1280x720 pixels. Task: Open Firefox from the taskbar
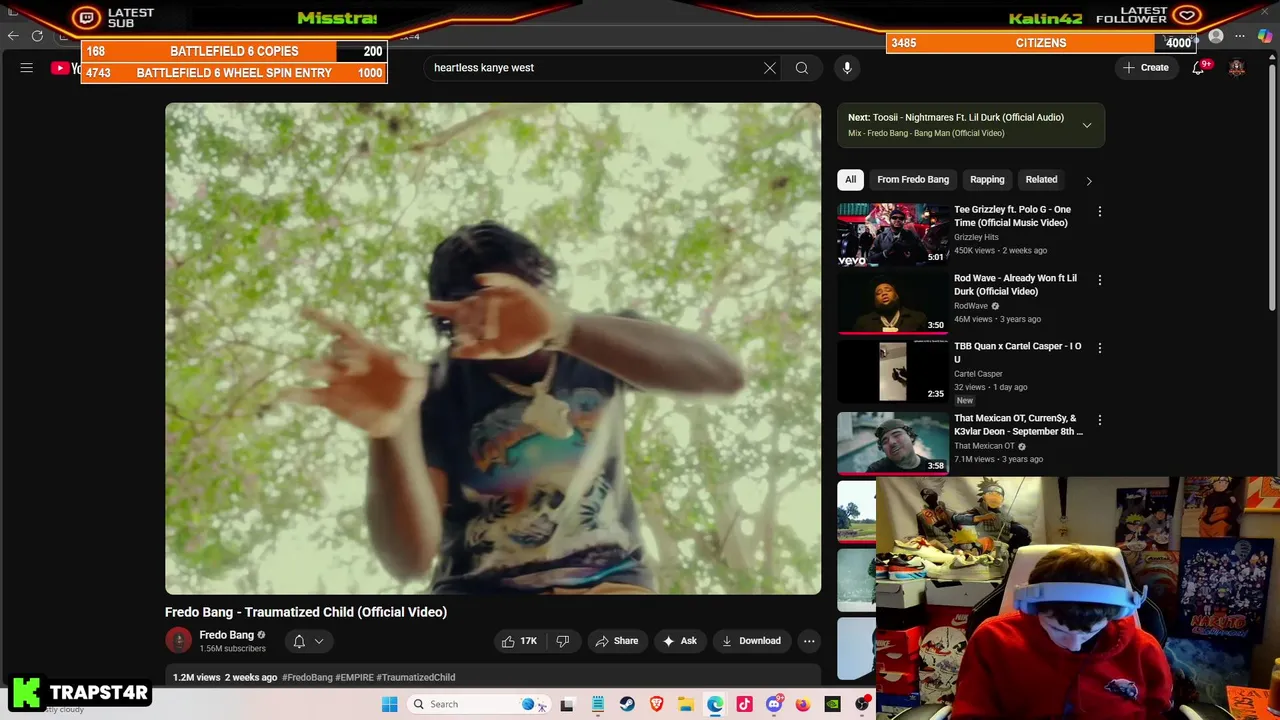tap(803, 704)
